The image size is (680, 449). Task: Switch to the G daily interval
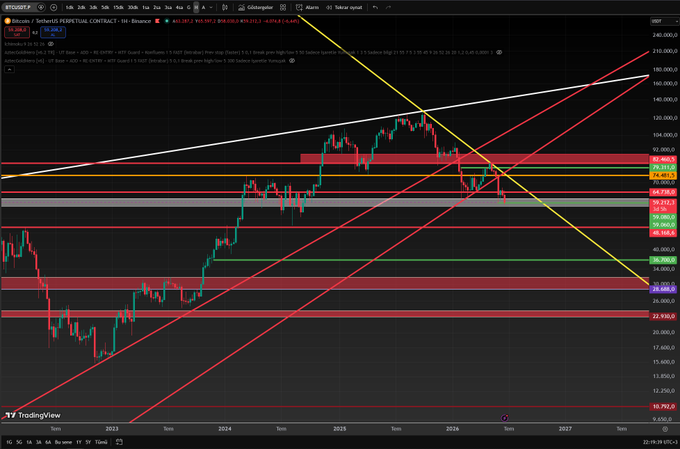tap(189, 7)
